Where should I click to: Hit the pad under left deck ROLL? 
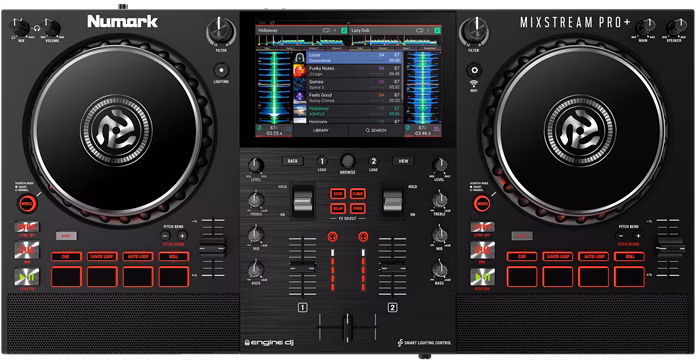click(x=174, y=277)
